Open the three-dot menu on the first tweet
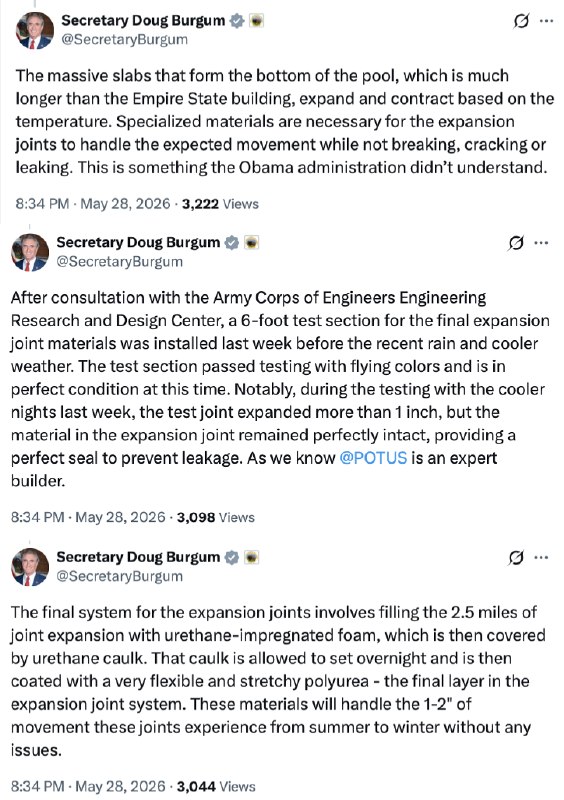 (x=547, y=21)
